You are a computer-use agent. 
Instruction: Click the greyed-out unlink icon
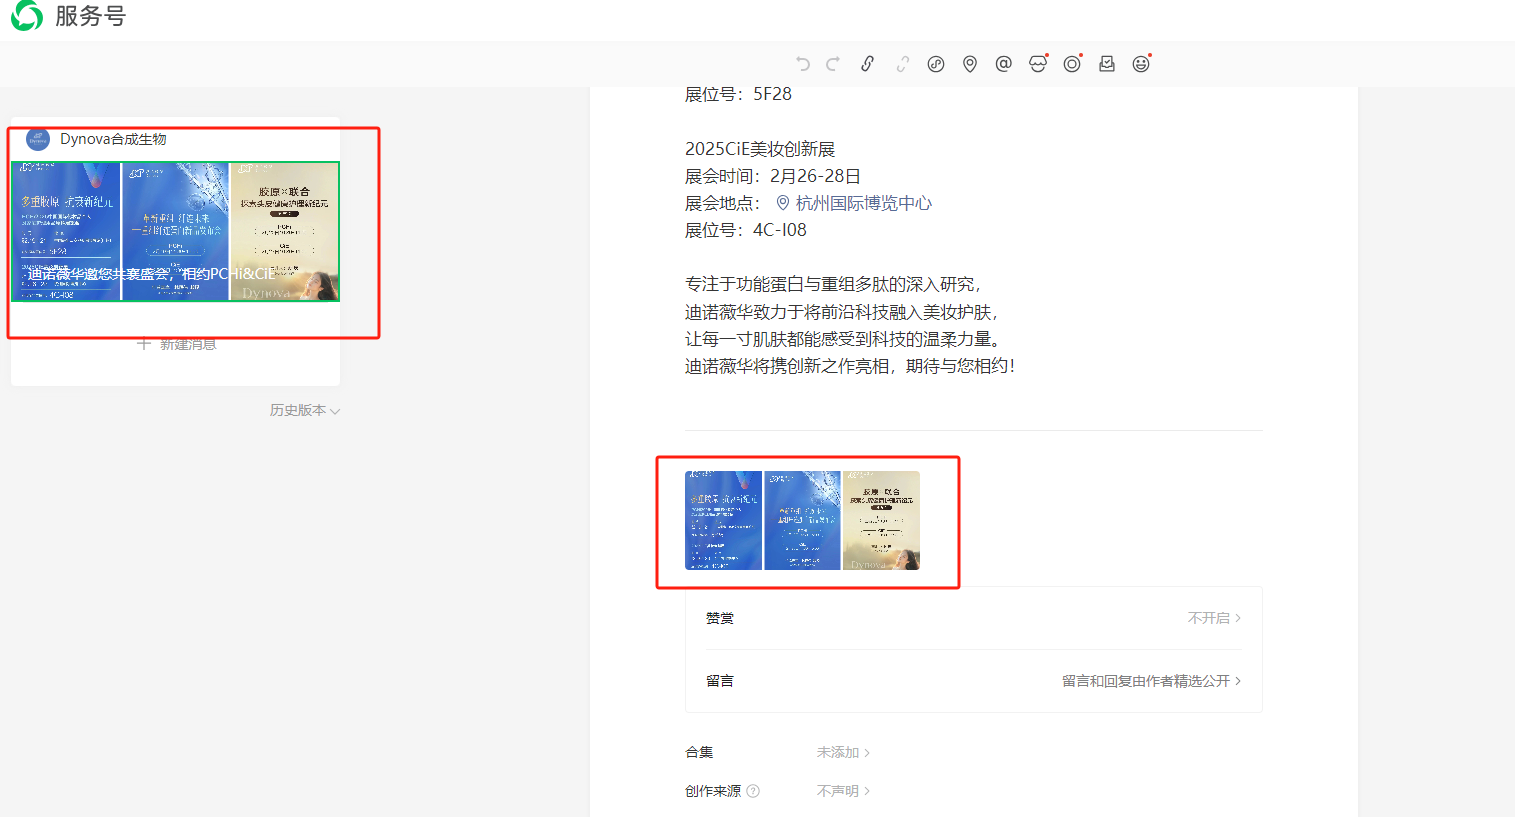pos(902,64)
